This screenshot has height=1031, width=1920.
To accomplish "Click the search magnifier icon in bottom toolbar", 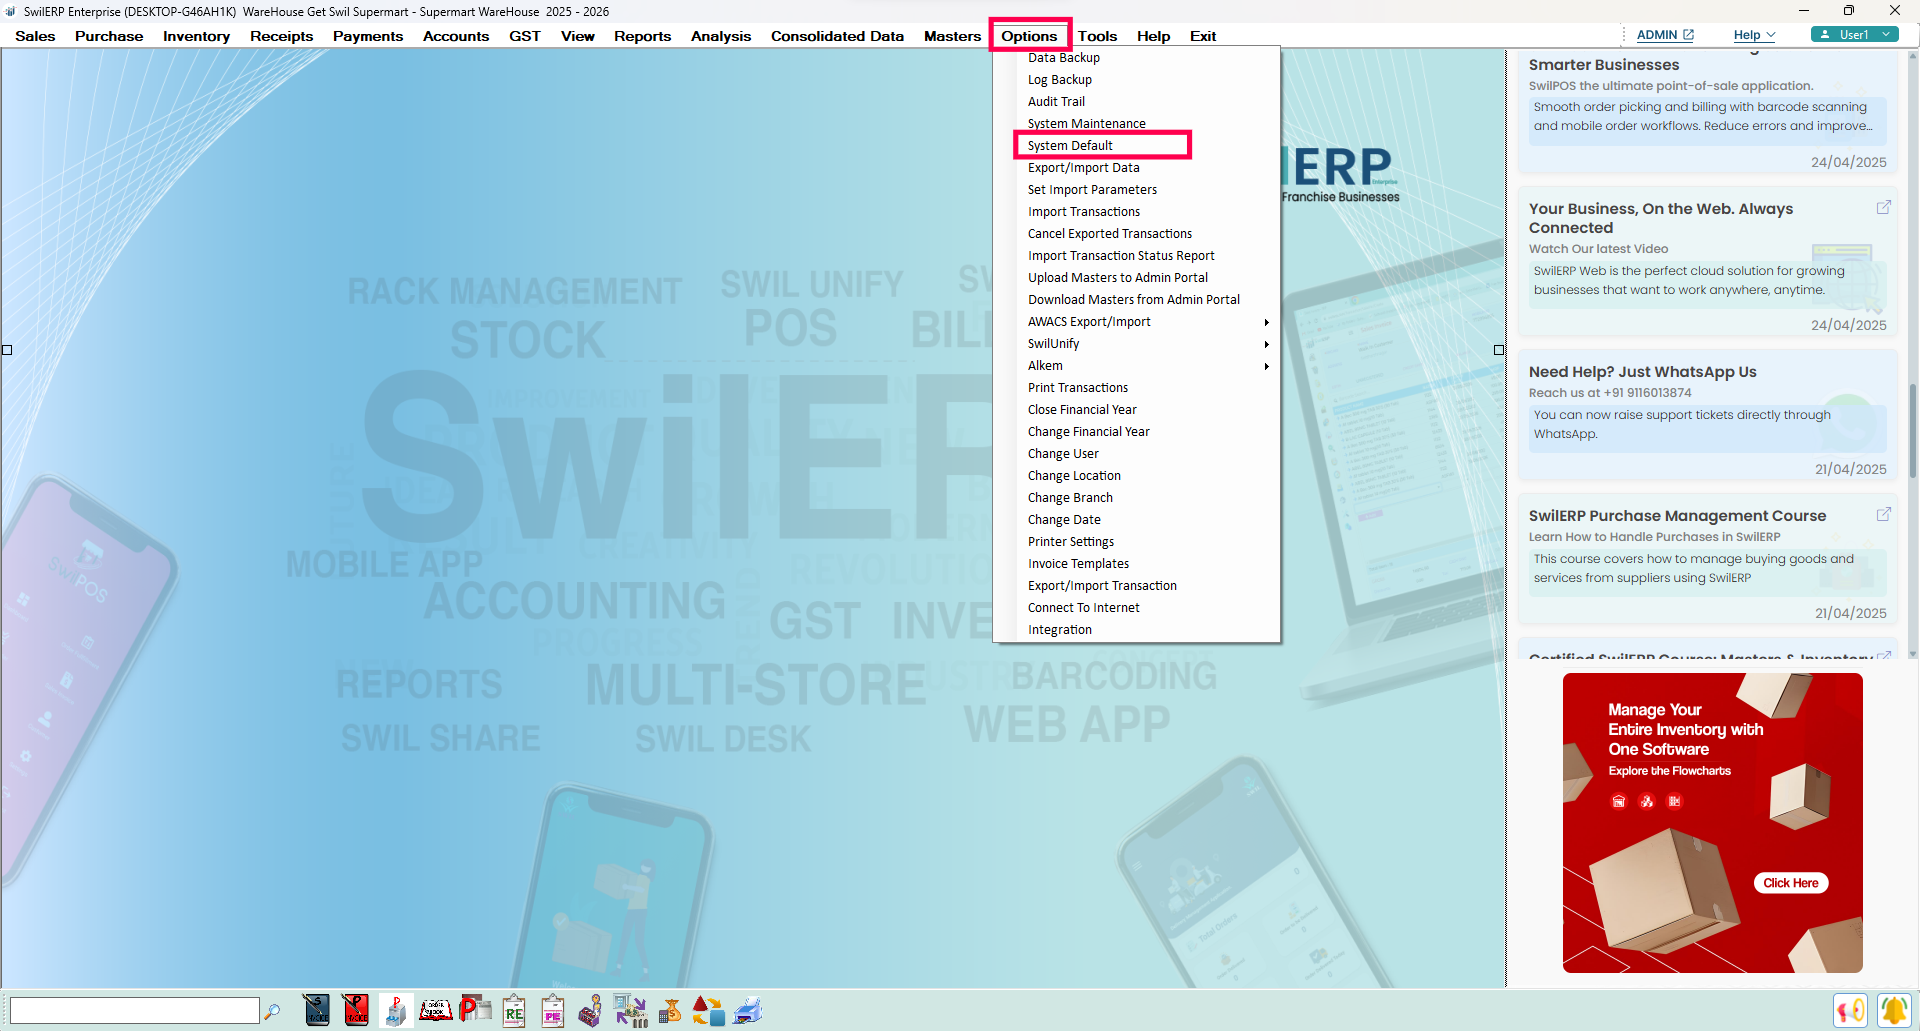I will pos(272,1011).
